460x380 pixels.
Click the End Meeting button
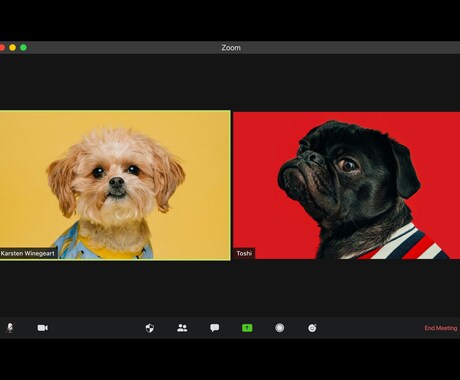(441, 328)
